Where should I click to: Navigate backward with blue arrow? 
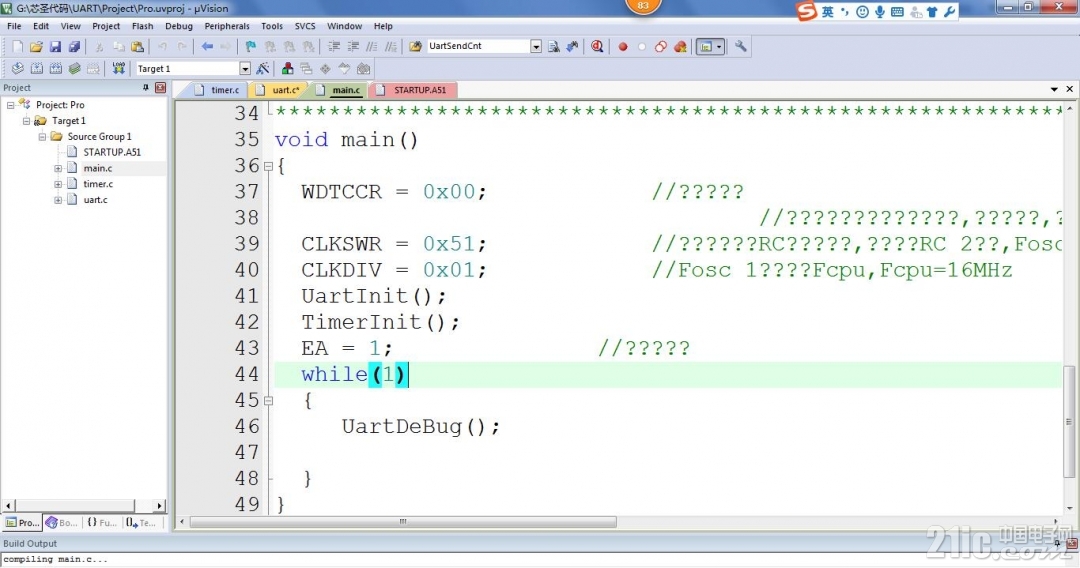207,47
